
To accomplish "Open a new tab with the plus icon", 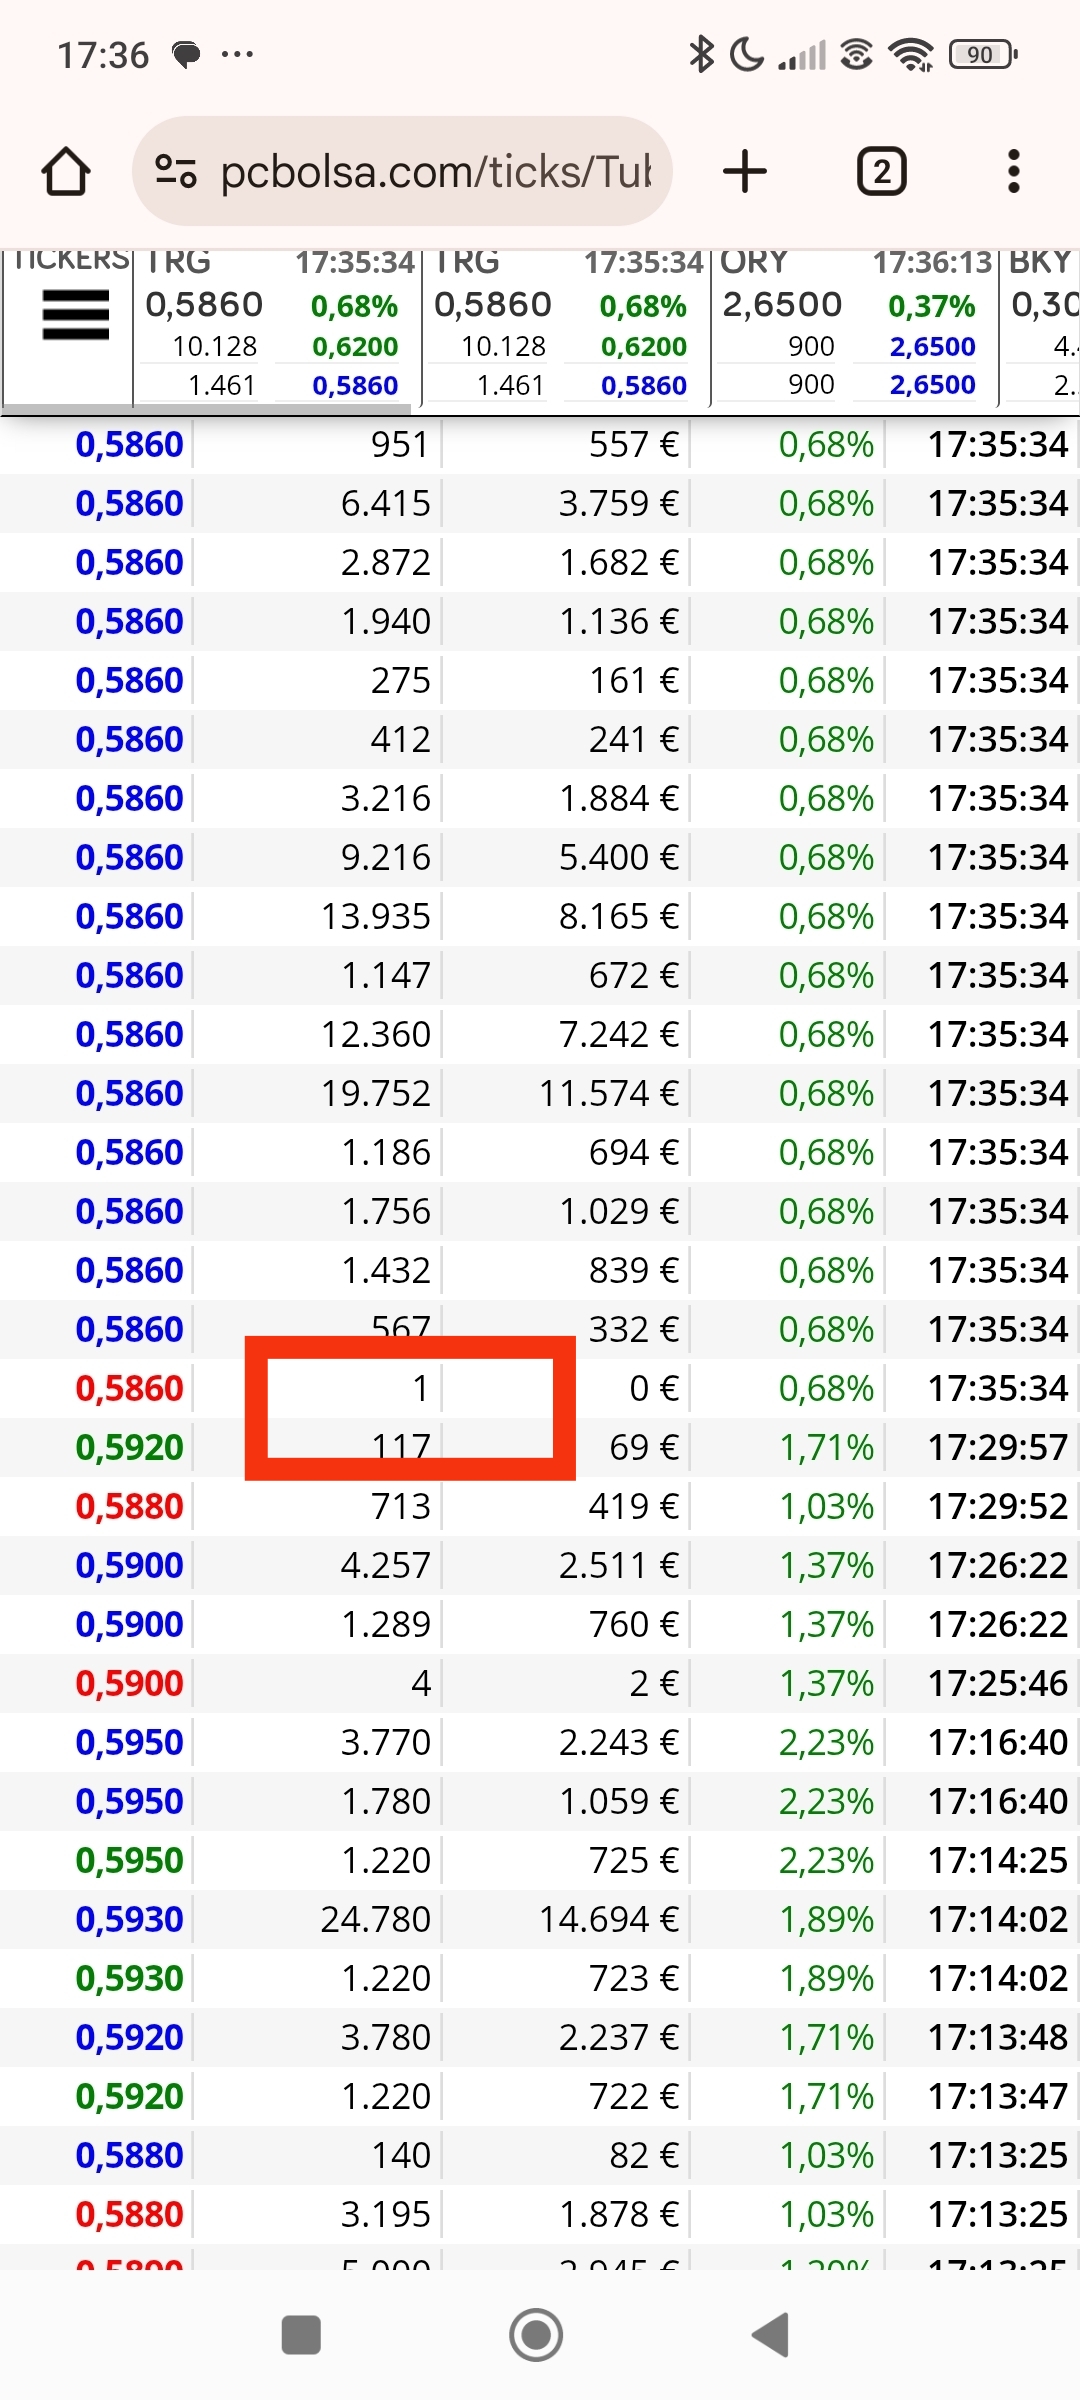I will (x=744, y=172).
